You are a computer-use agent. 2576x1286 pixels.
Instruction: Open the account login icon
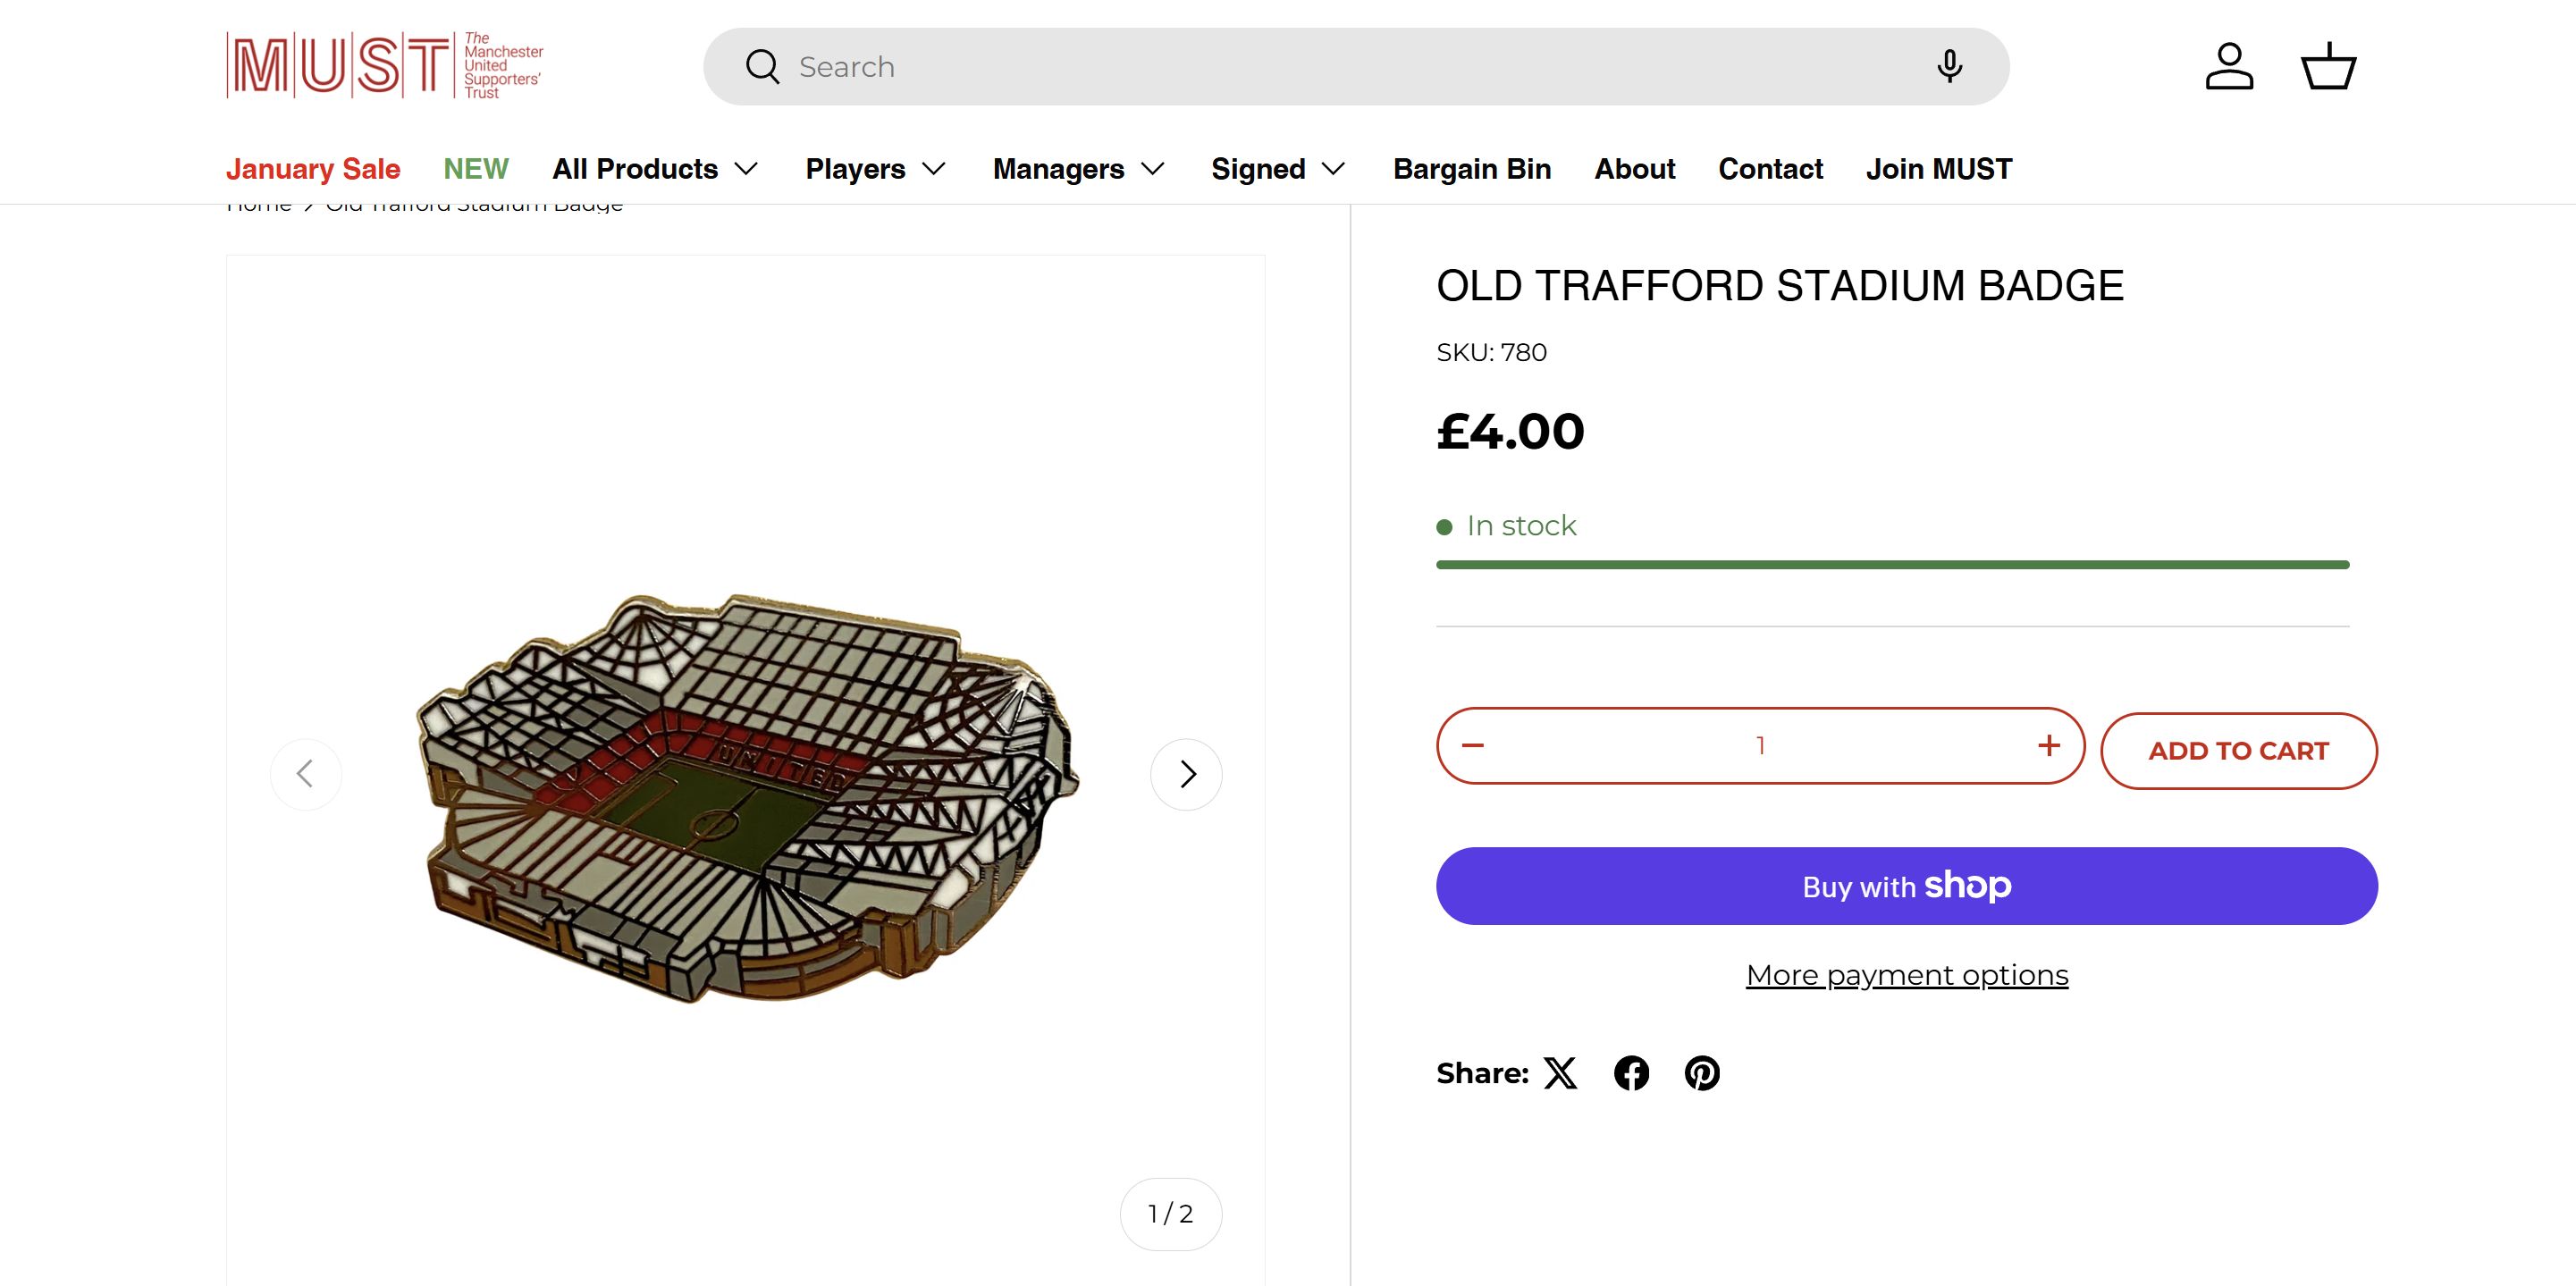(2228, 66)
